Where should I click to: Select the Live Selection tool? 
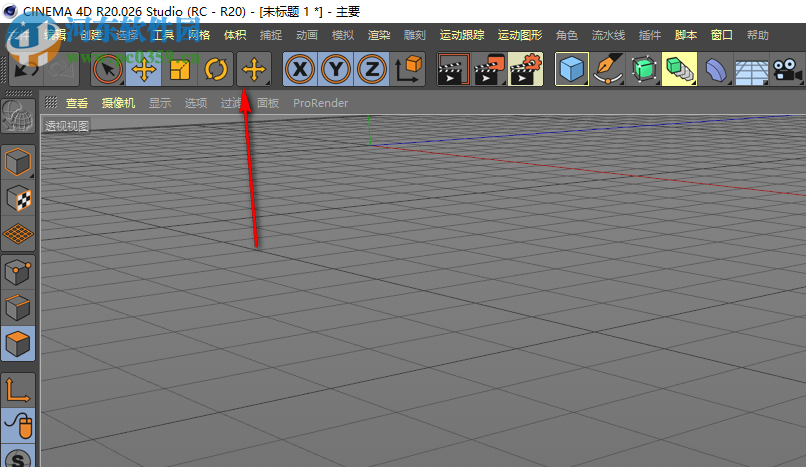108,69
